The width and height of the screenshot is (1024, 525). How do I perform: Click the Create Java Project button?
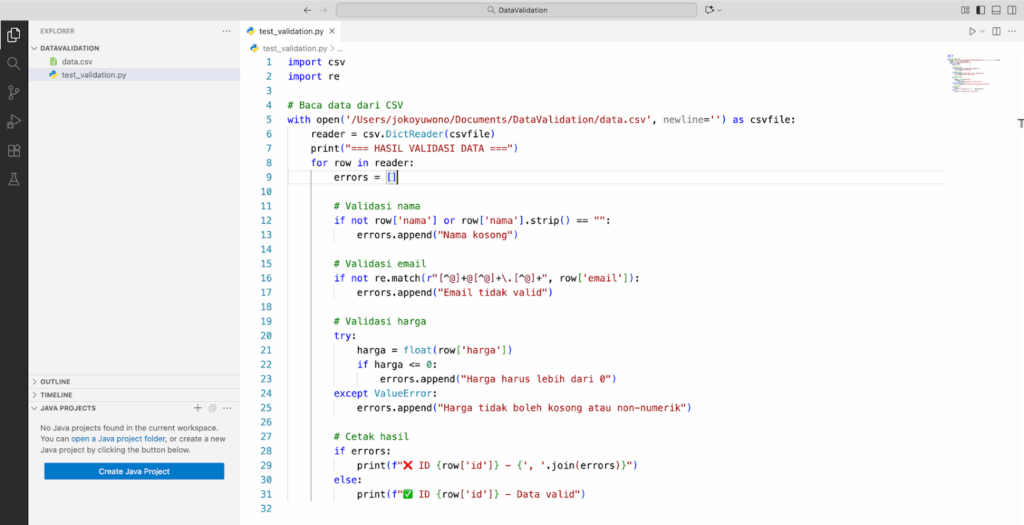[x=134, y=471]
